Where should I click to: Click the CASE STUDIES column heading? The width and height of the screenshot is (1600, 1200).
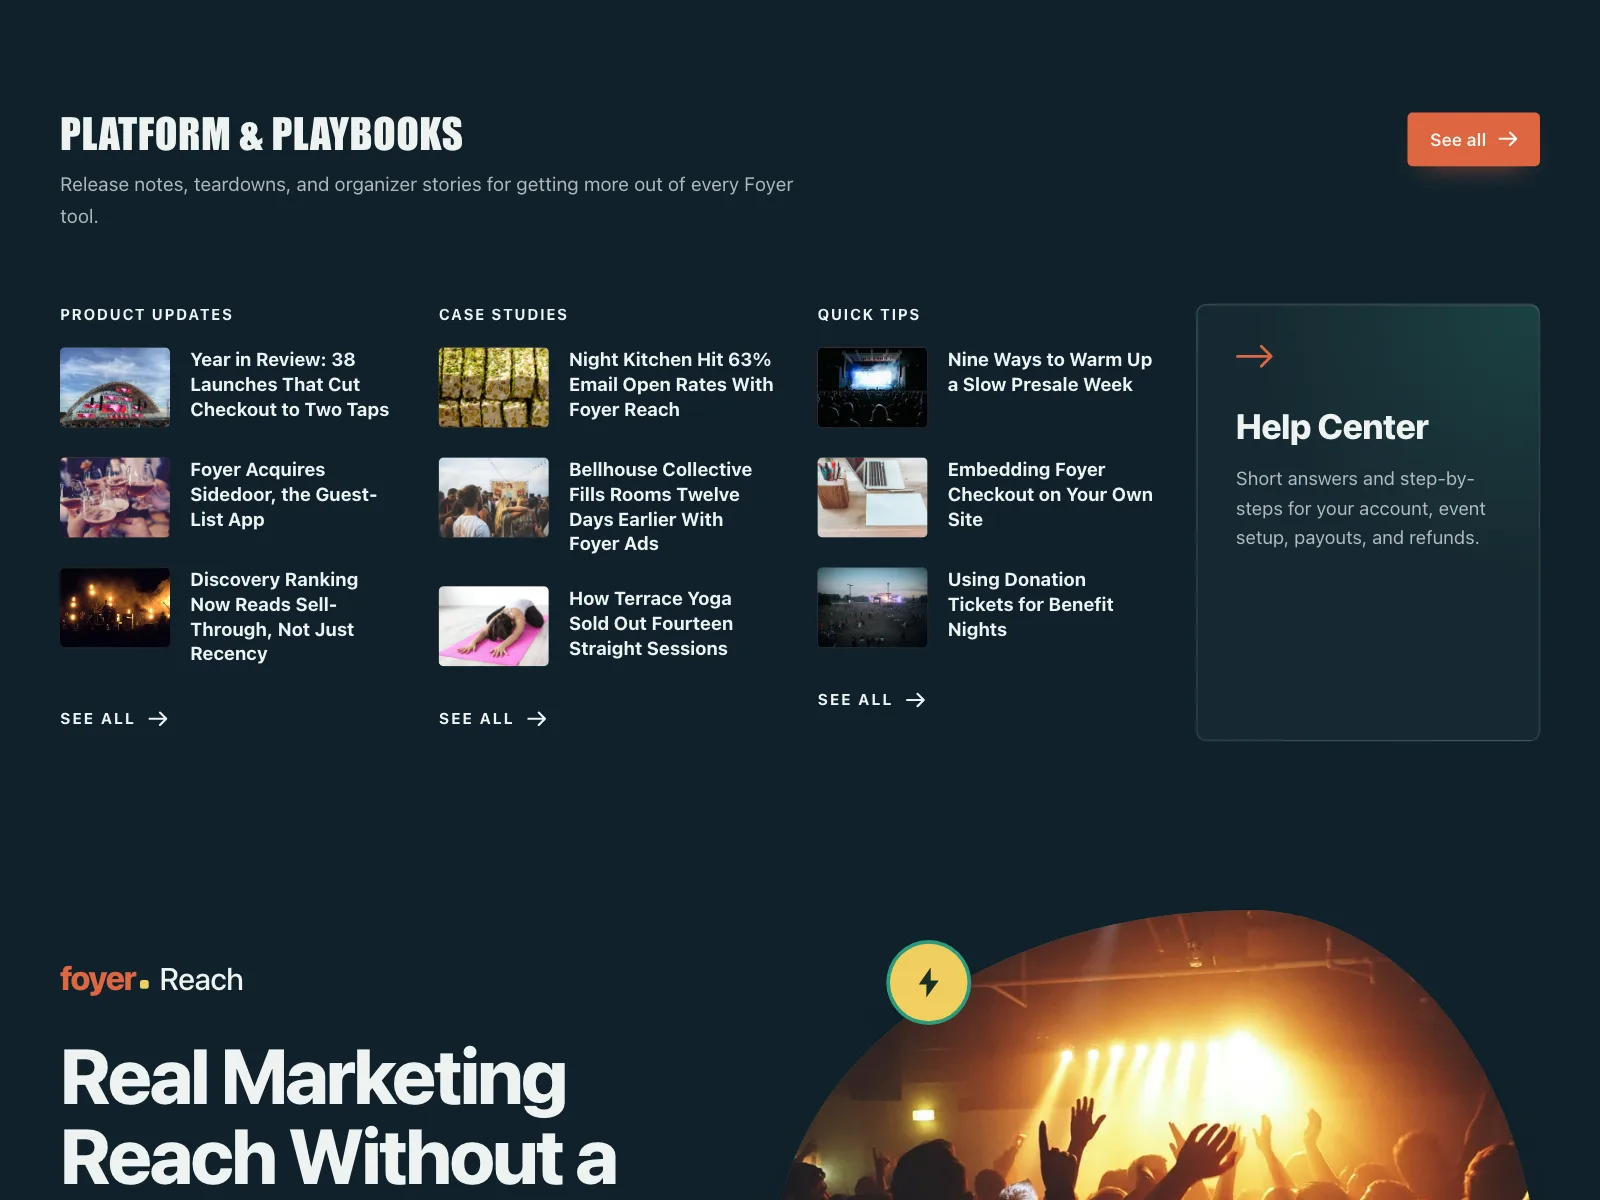503,314
